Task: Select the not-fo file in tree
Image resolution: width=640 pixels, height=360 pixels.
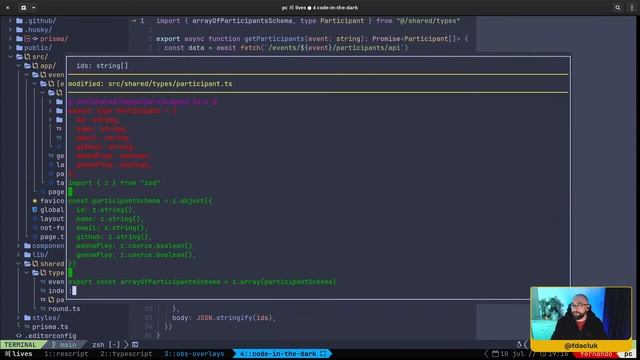Action: click(52, 228)
